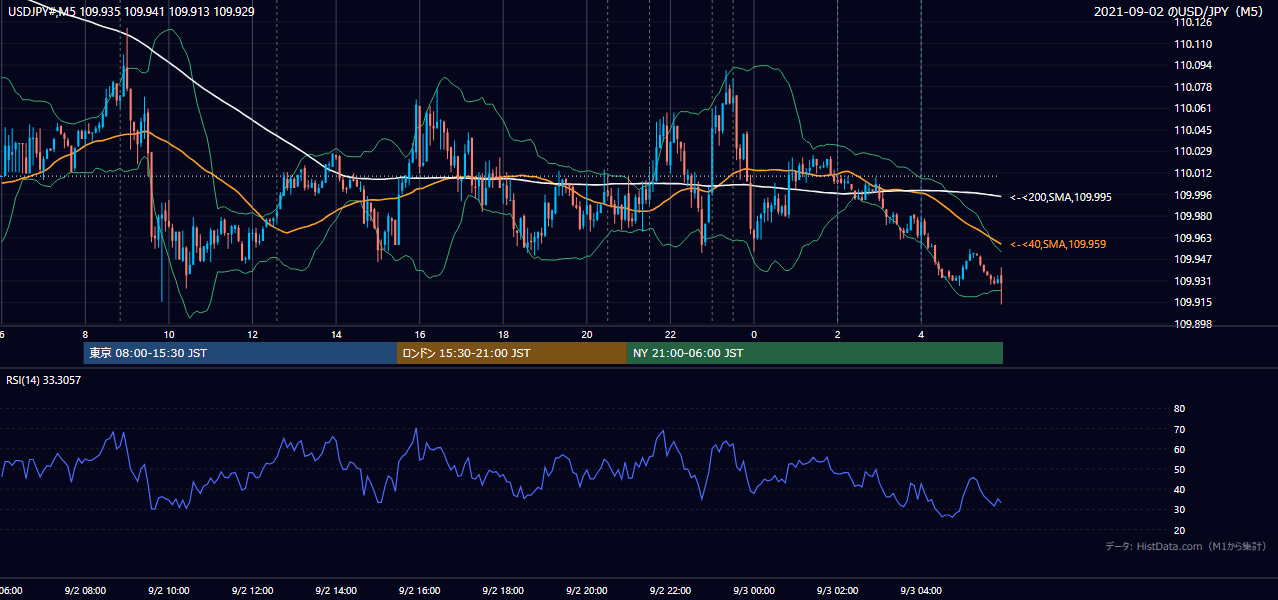Click the 109.980 price axis label
Screen dimensions: 1278x600
(1194, 217)
